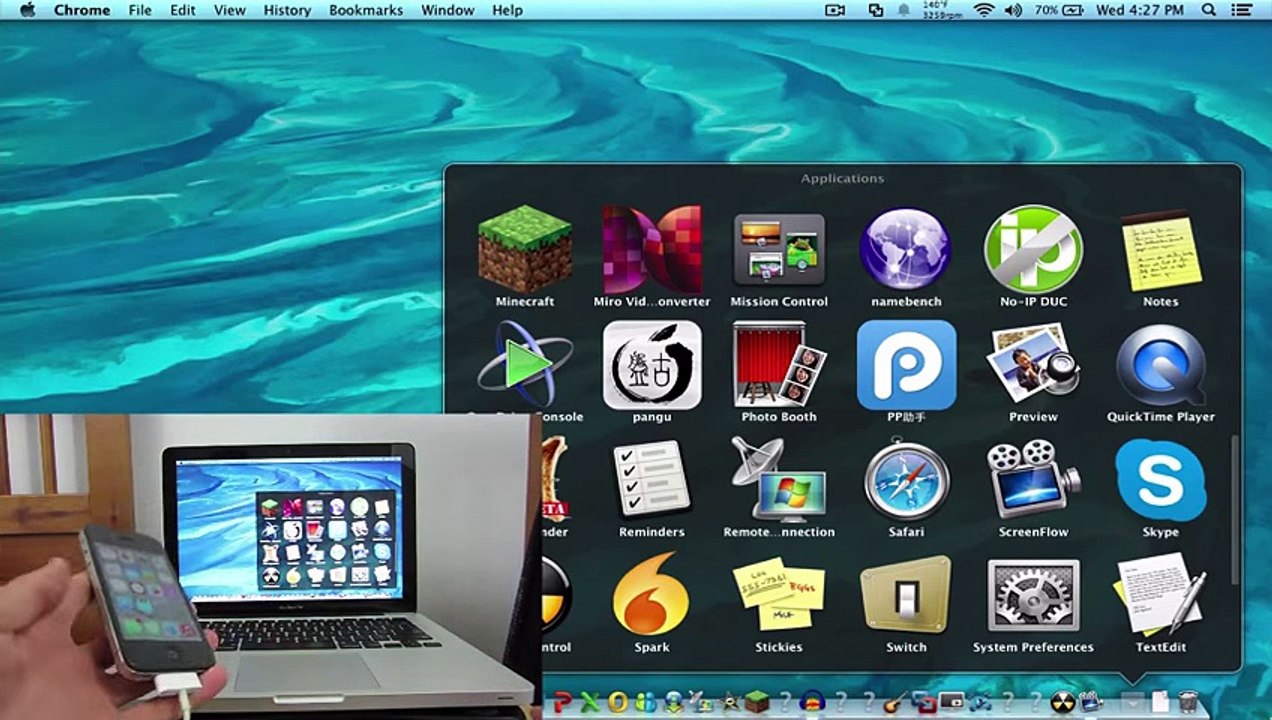Screen dimensions: 1272x720
Task: Open the Apple menu
Action: (27, 10)
